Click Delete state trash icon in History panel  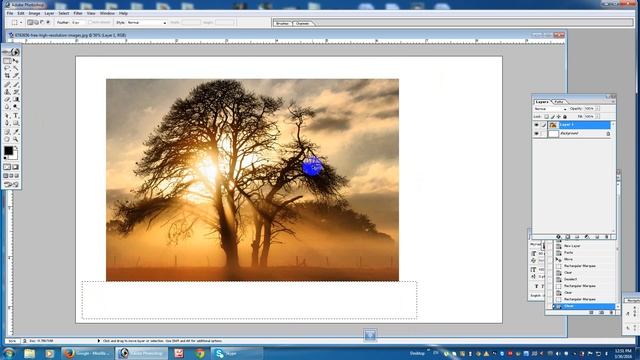coord(611,312)
